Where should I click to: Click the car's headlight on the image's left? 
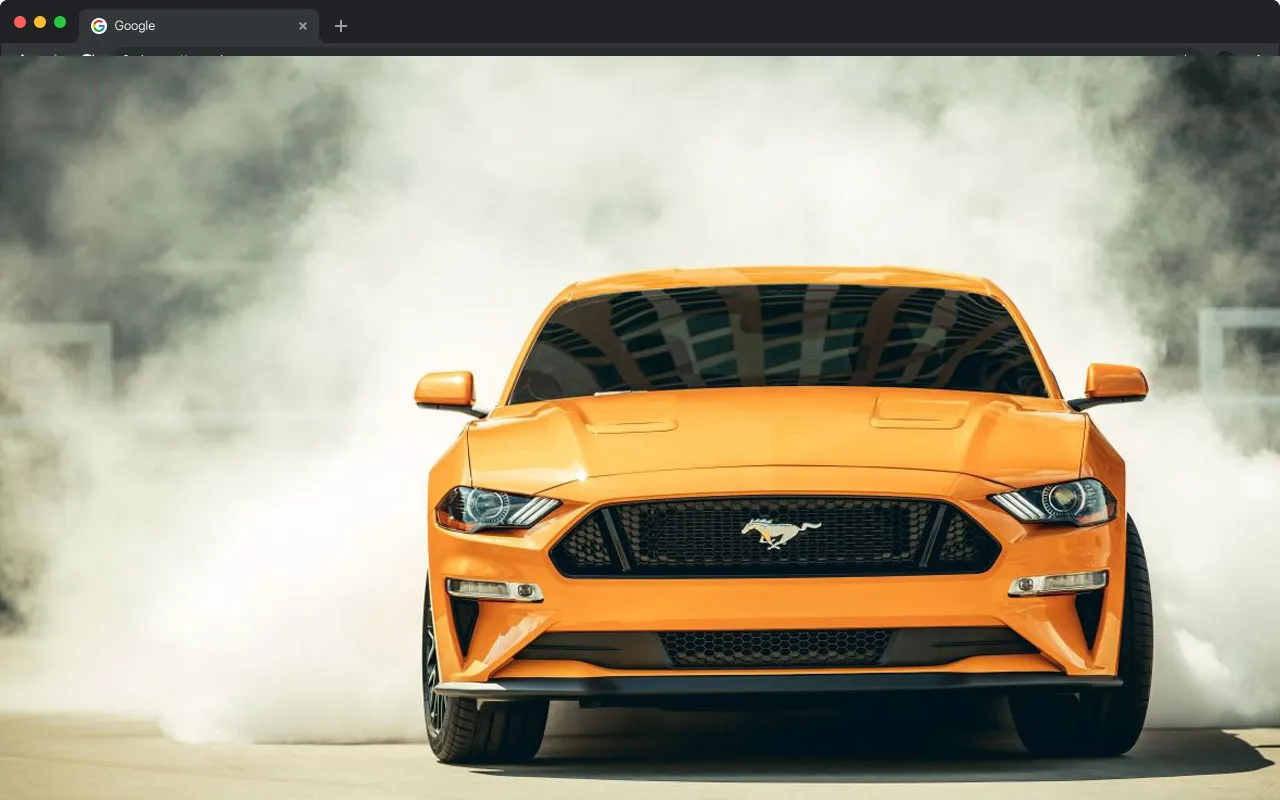[x=496, y=508]
